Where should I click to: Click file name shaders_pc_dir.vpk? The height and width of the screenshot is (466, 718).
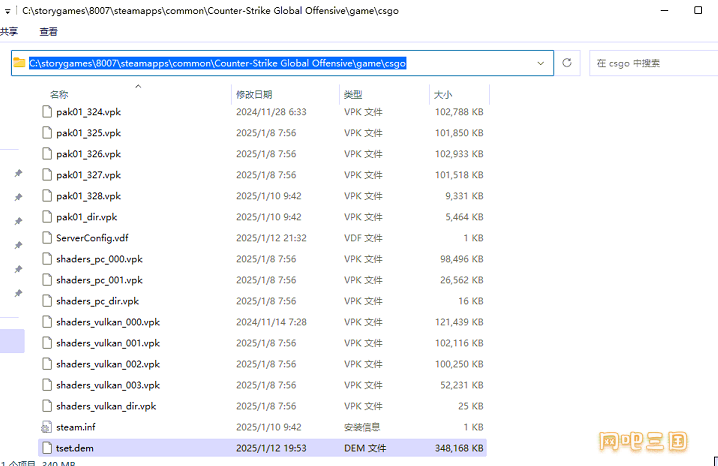[x=98, y=302]
